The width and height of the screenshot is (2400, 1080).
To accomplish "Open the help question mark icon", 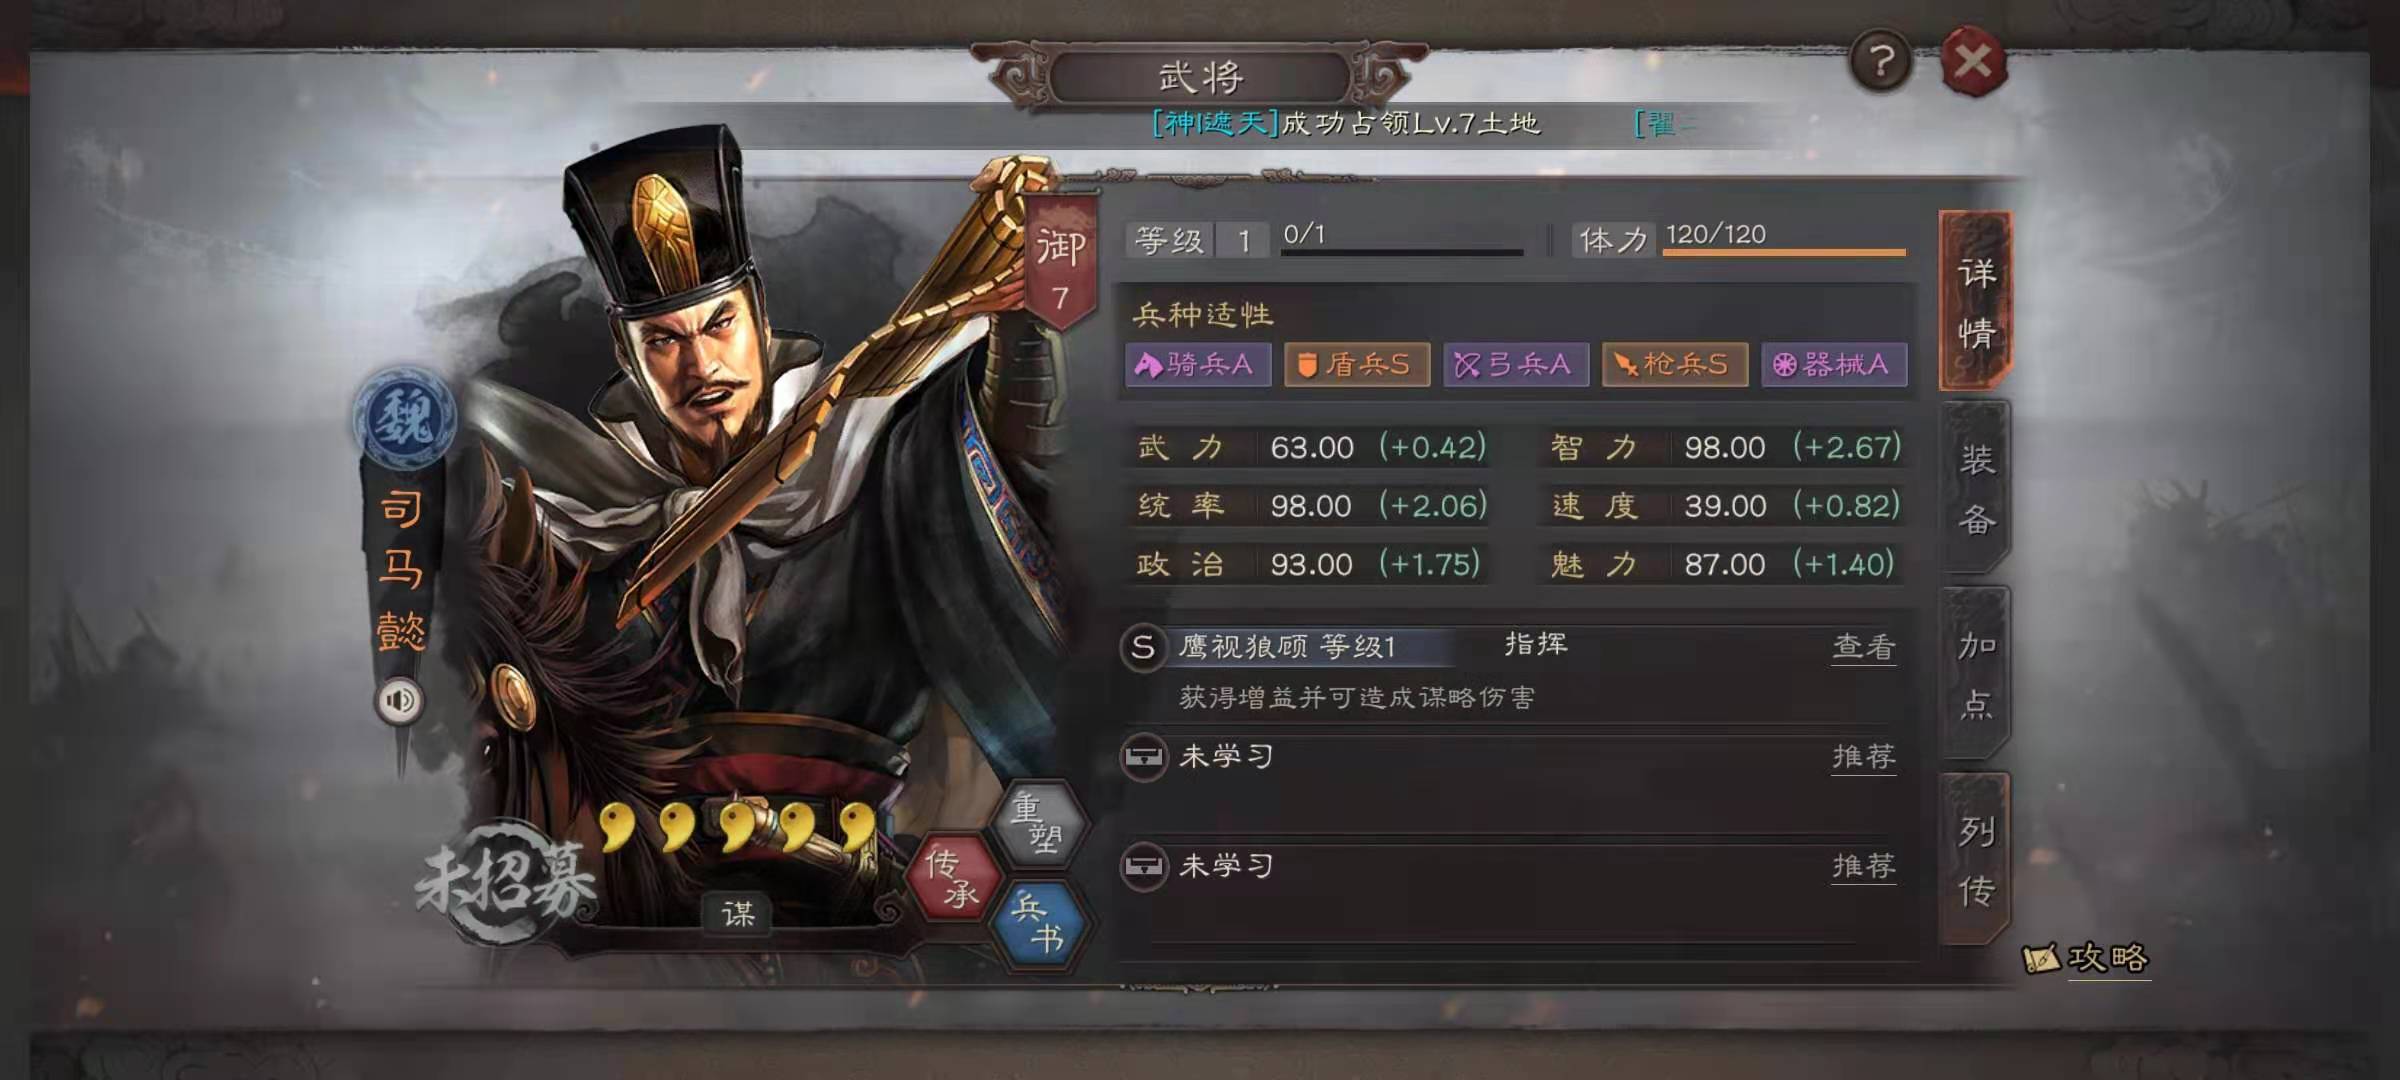I will click(1881, 62).
